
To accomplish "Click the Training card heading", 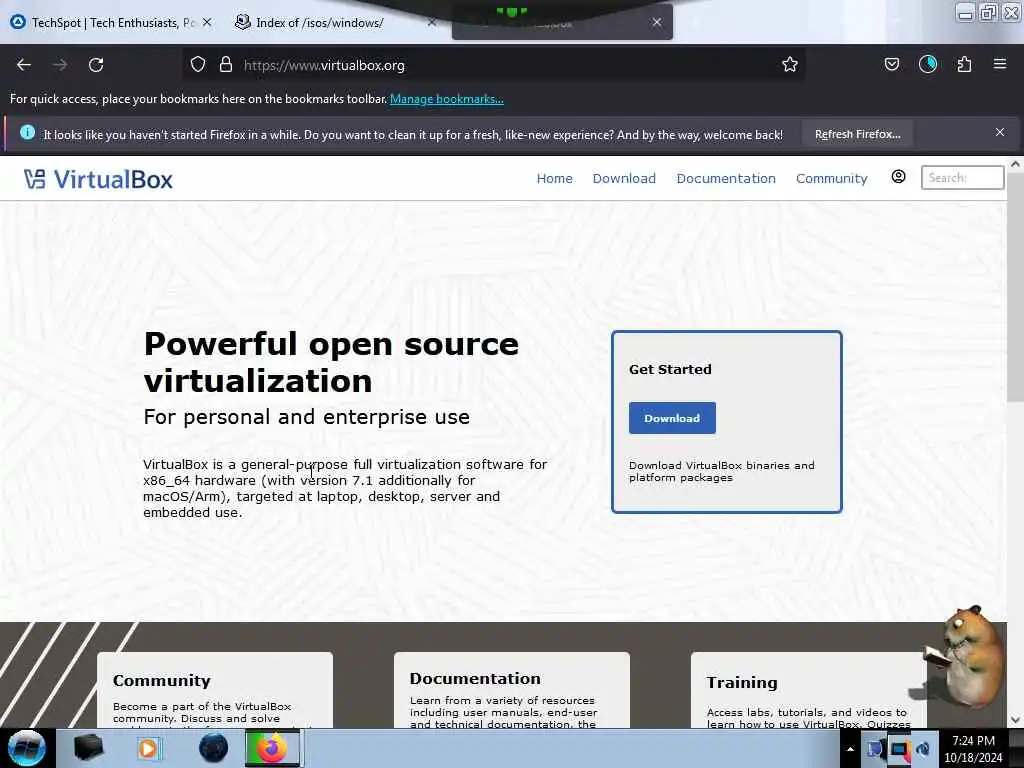I will click(742, 683).
